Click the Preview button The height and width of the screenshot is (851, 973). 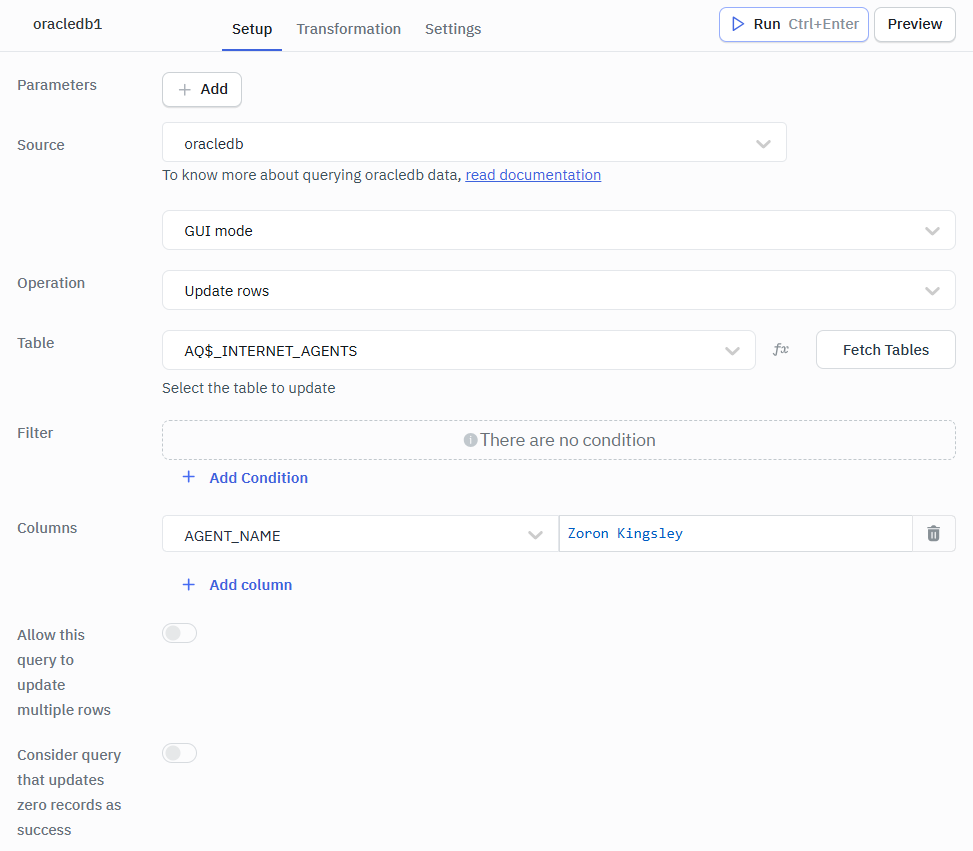(x=915, y=24)
